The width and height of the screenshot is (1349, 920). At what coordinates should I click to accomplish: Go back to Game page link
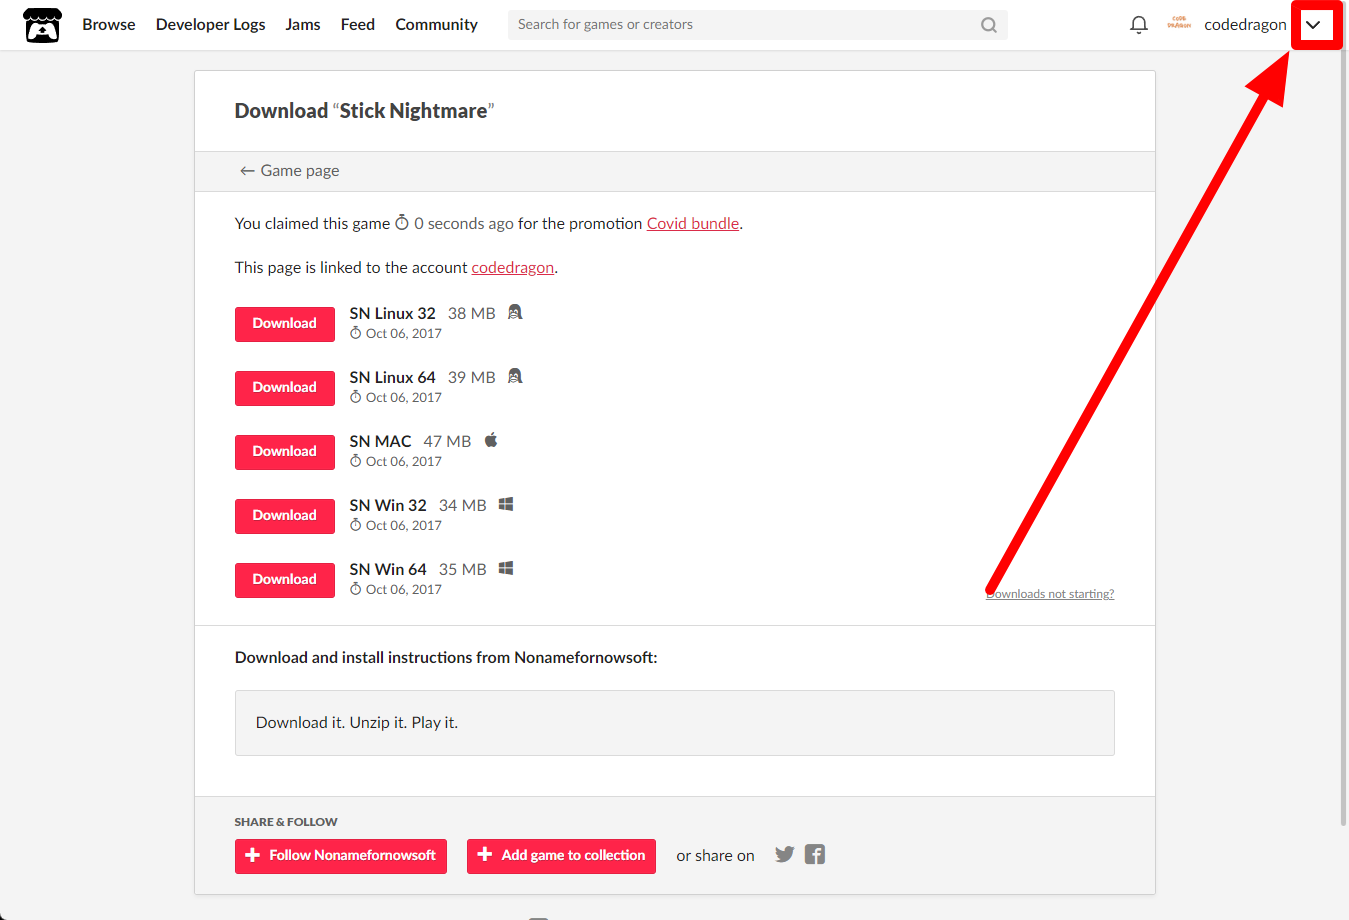(289, 171)
